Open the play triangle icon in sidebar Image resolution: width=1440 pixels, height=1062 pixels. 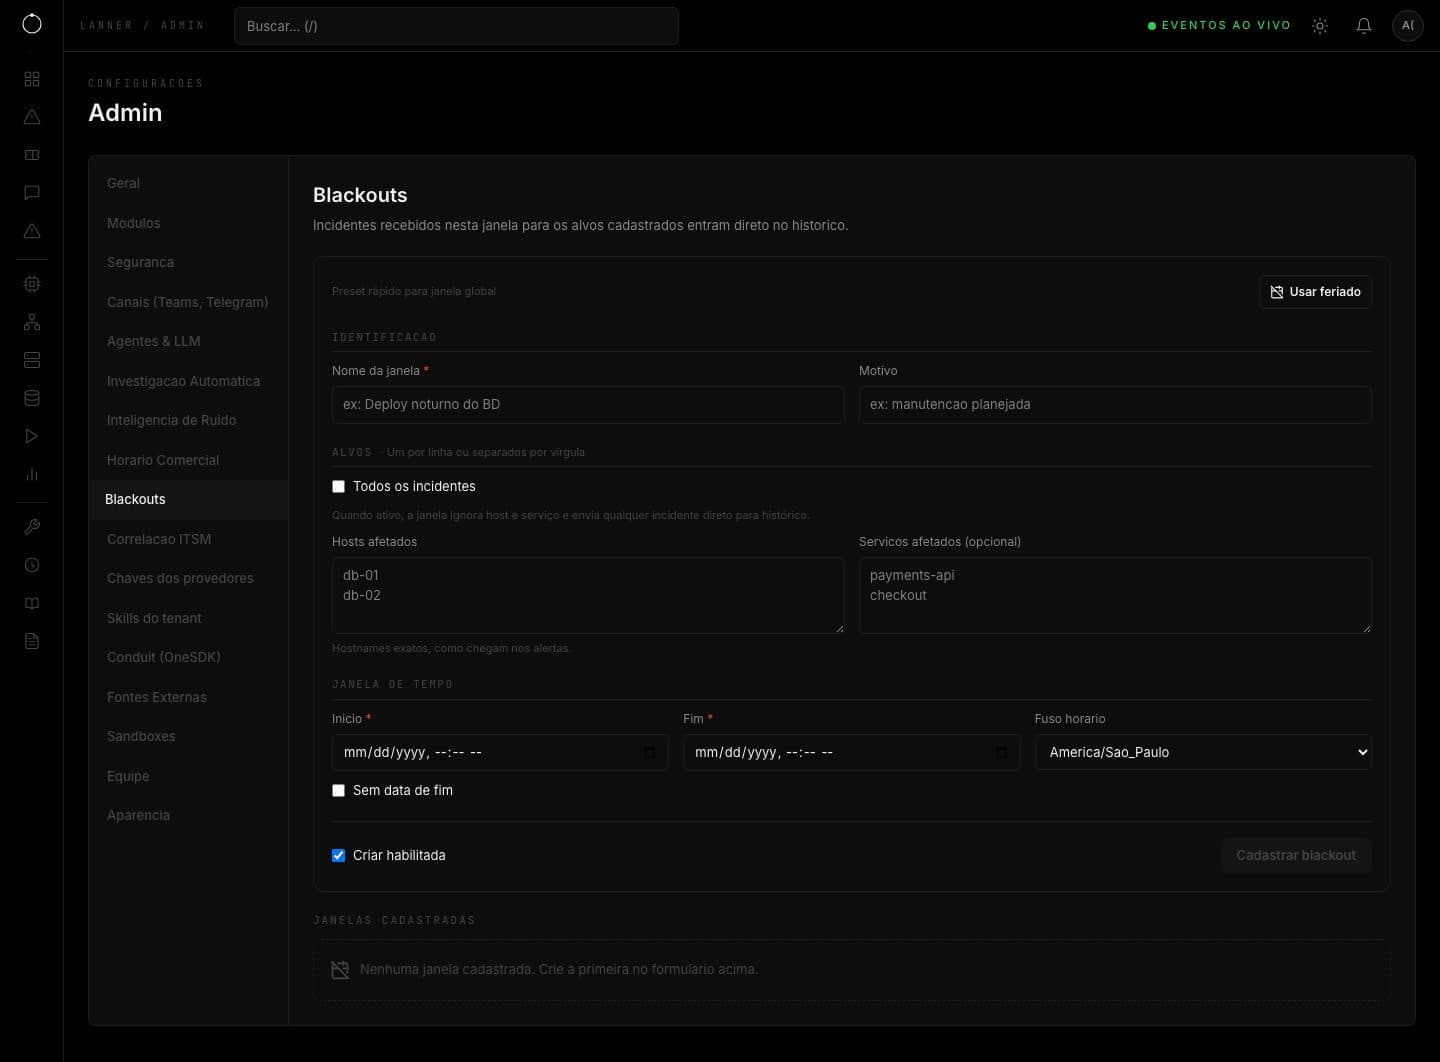point(32,436)
